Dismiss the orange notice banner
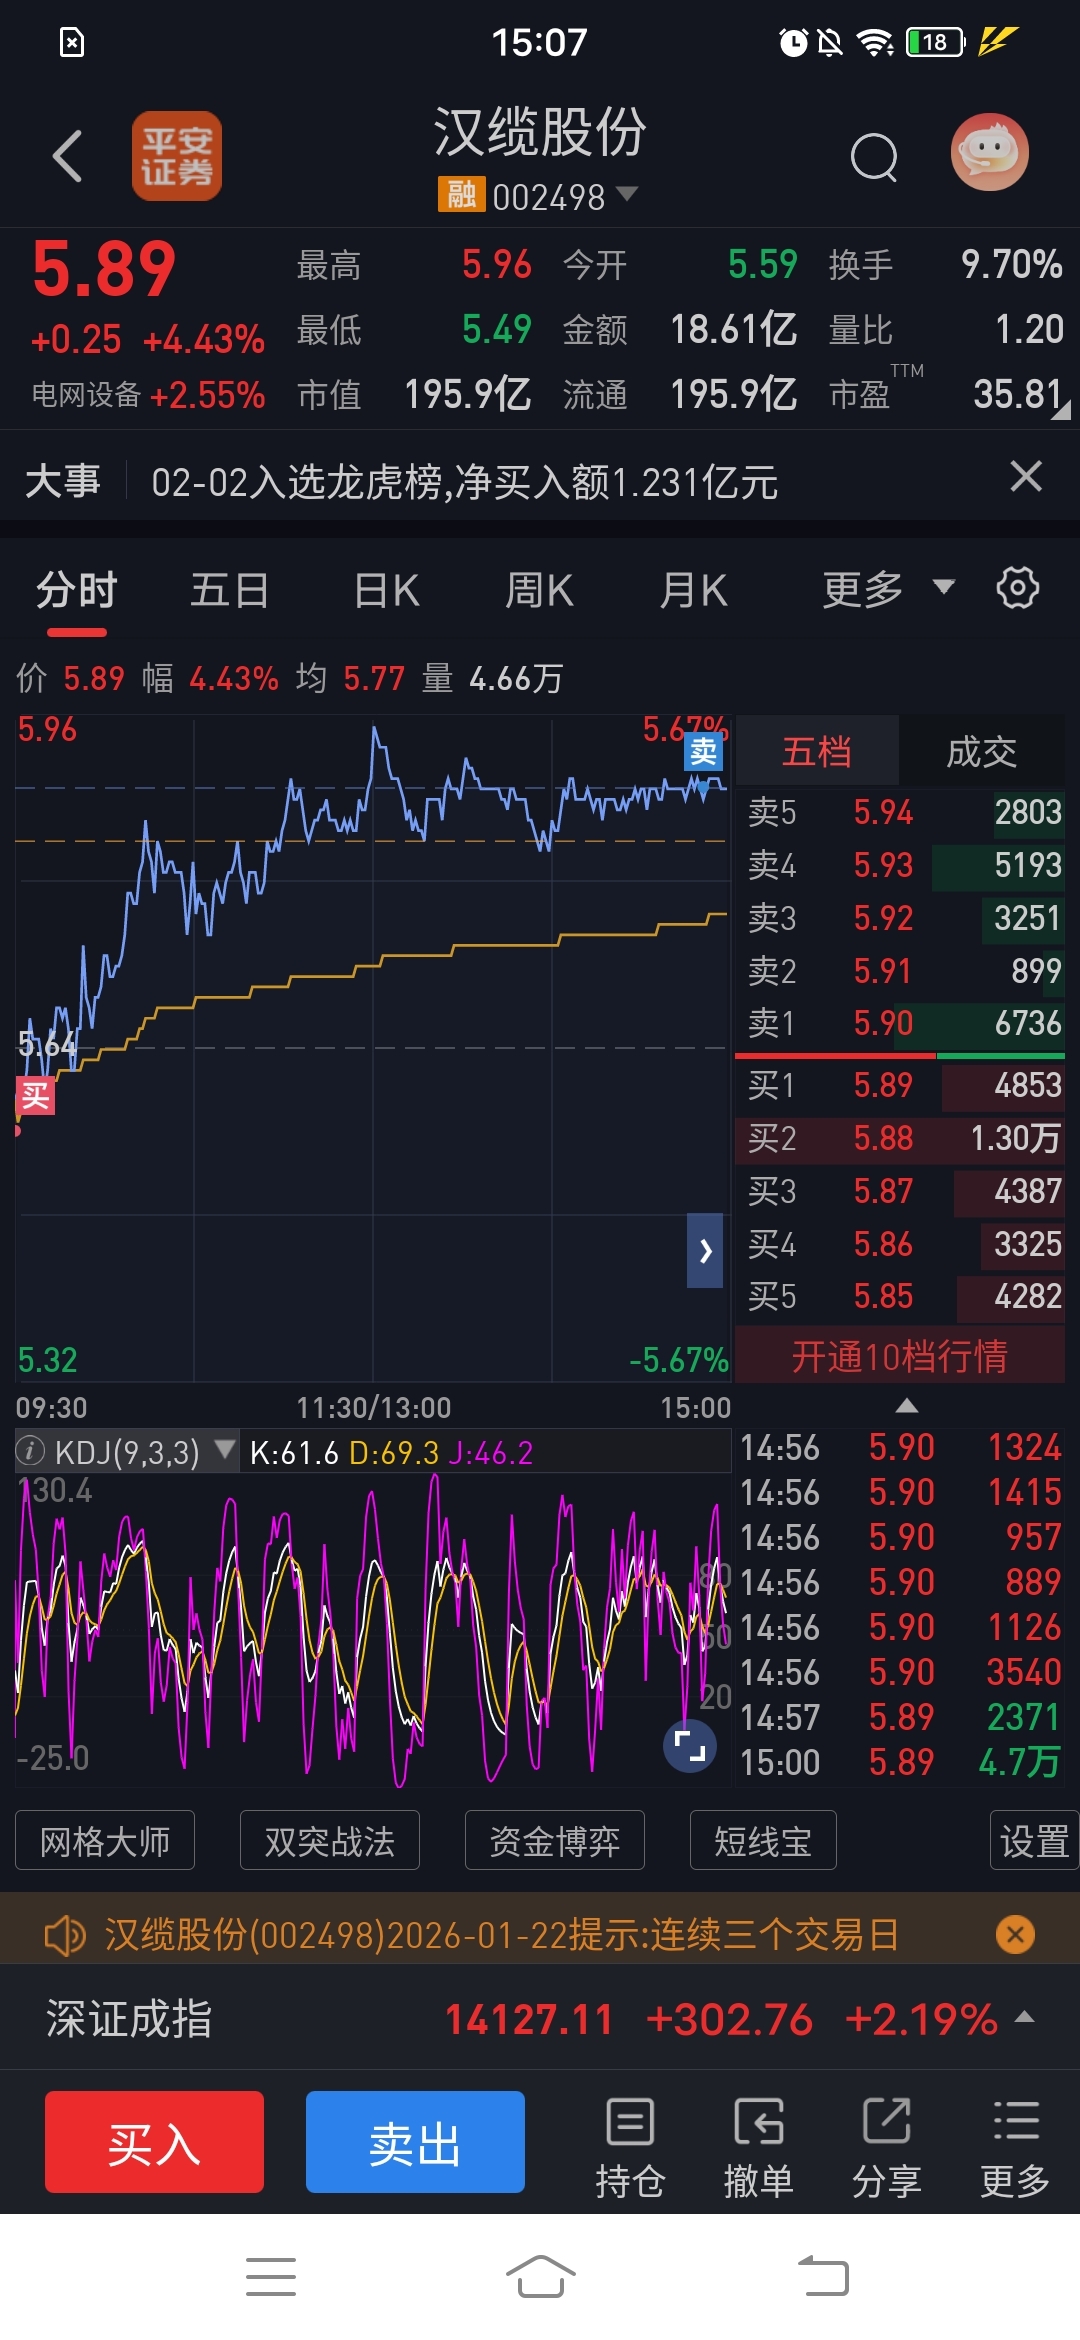 [x=1015, y=1935]
